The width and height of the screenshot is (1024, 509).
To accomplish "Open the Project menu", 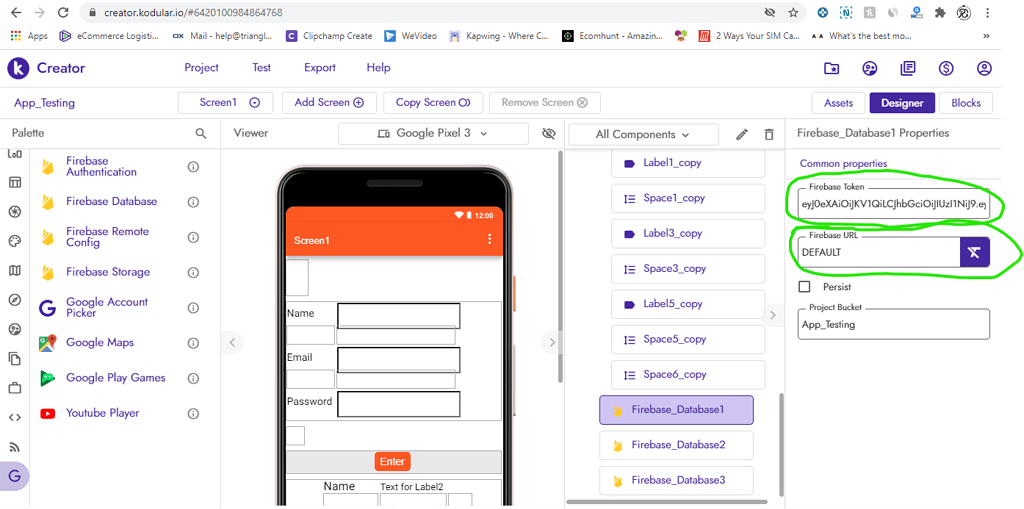I will click(x=201, y=68).
